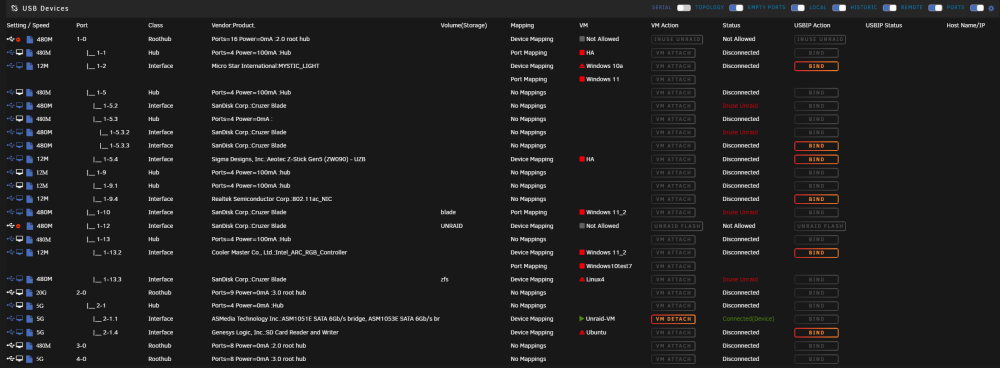Click BIND for the Aeotec Z-Stick Gen5
Image resolution: width=1000 pixels, height=368 pixels.
click(x=816, y=159)
